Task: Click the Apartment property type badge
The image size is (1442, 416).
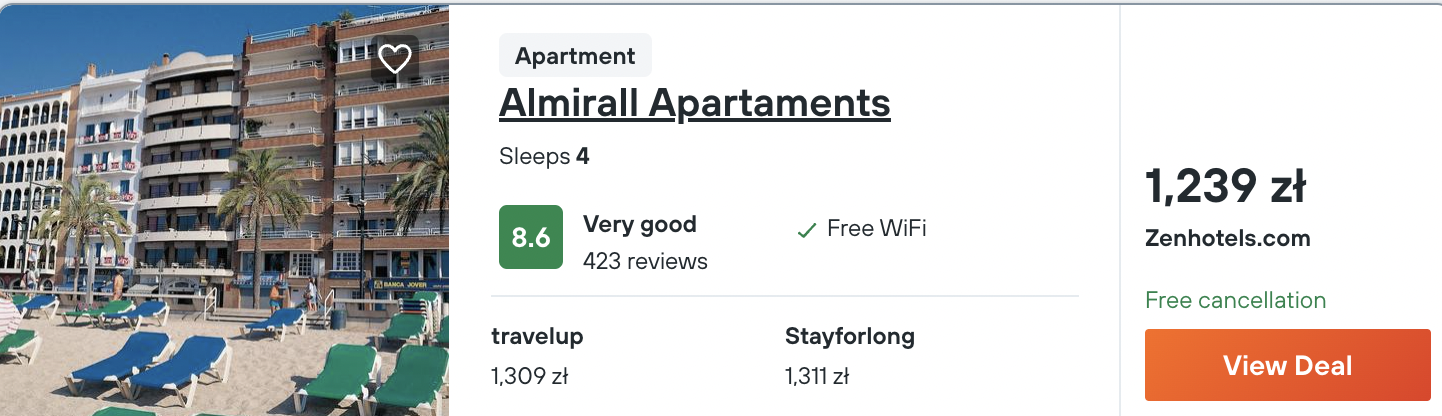Action: [575, 56]
